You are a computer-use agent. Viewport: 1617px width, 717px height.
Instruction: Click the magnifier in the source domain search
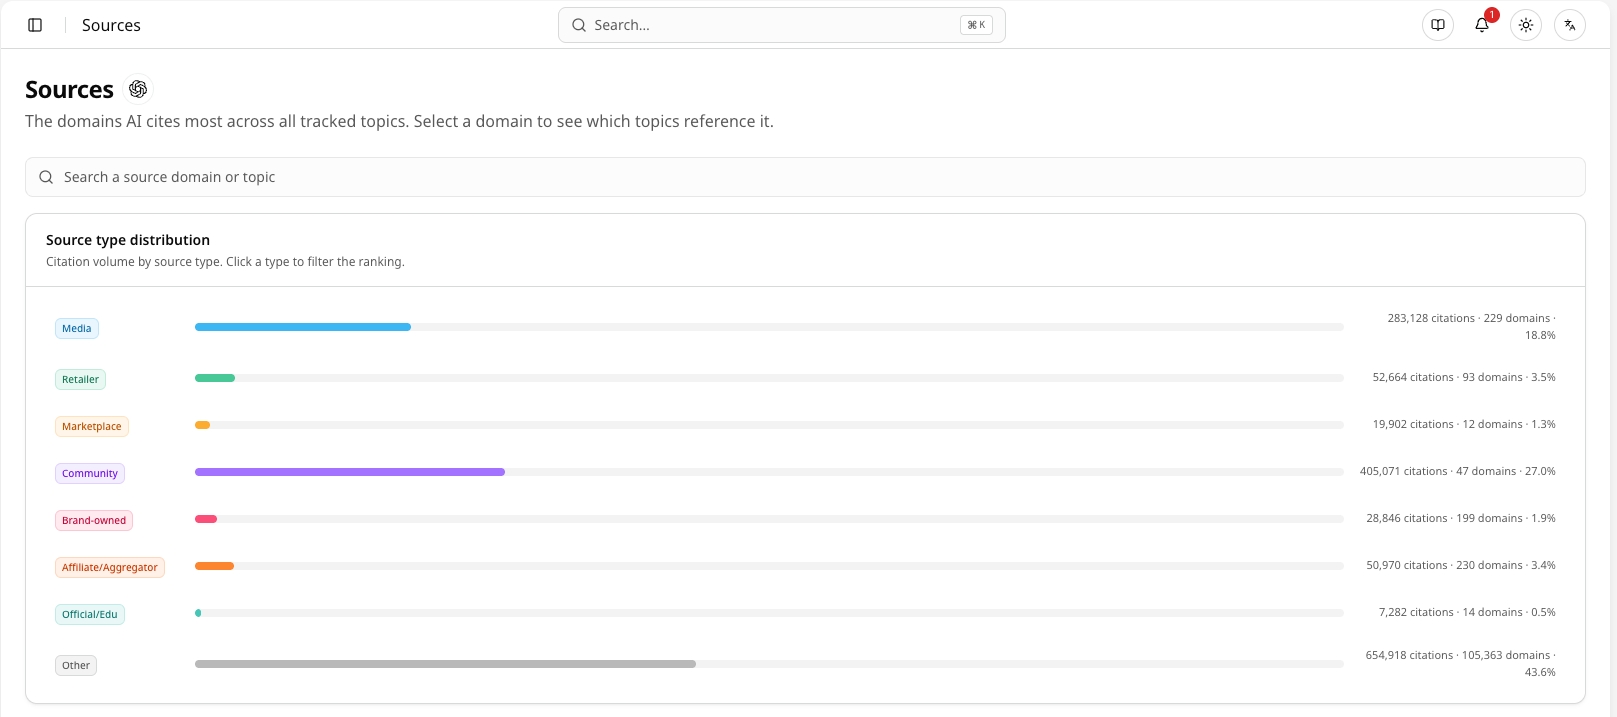[x=46, y=177]
